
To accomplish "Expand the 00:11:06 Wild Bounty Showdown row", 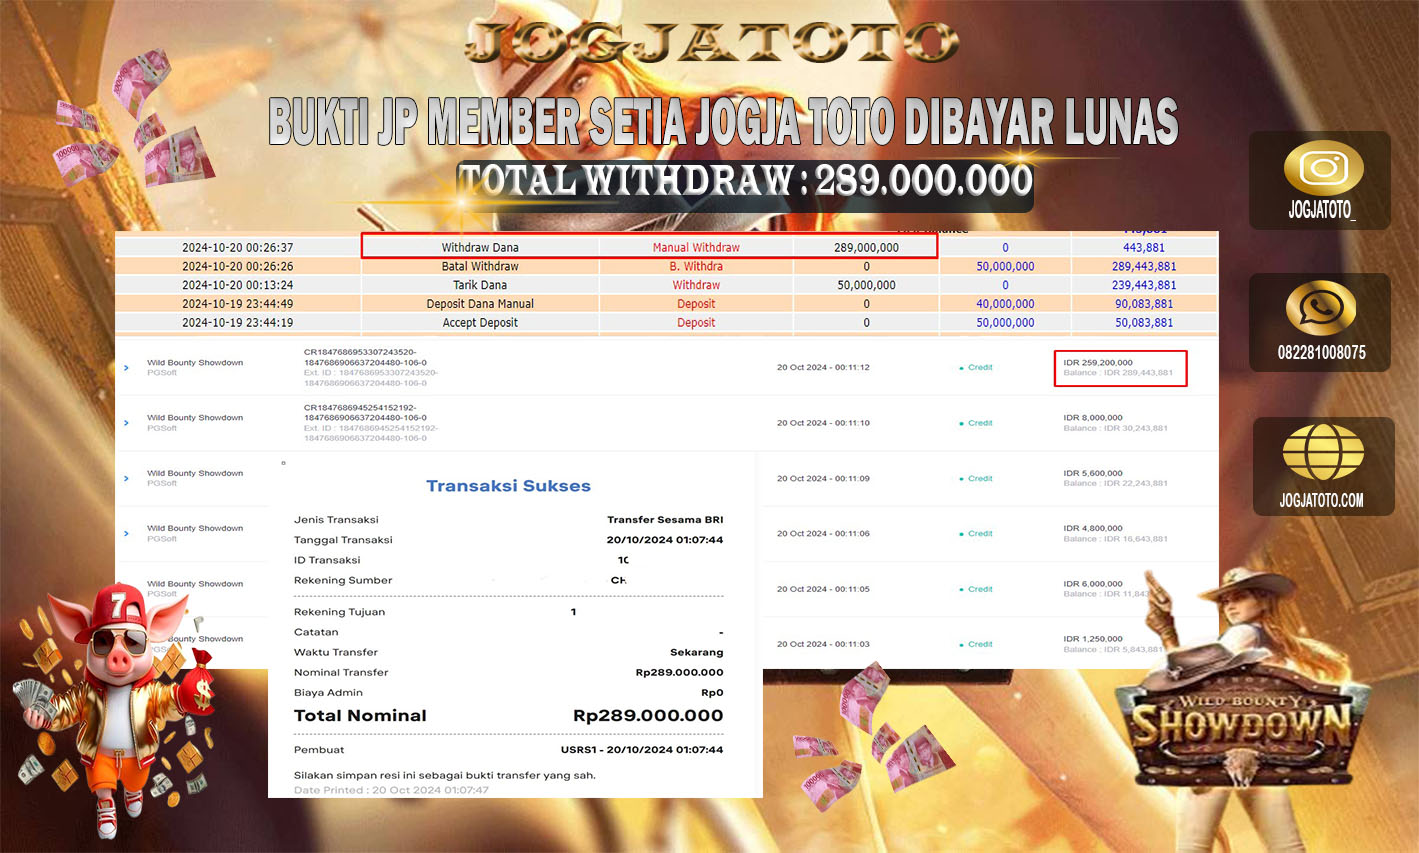I will tap(126, 534).
